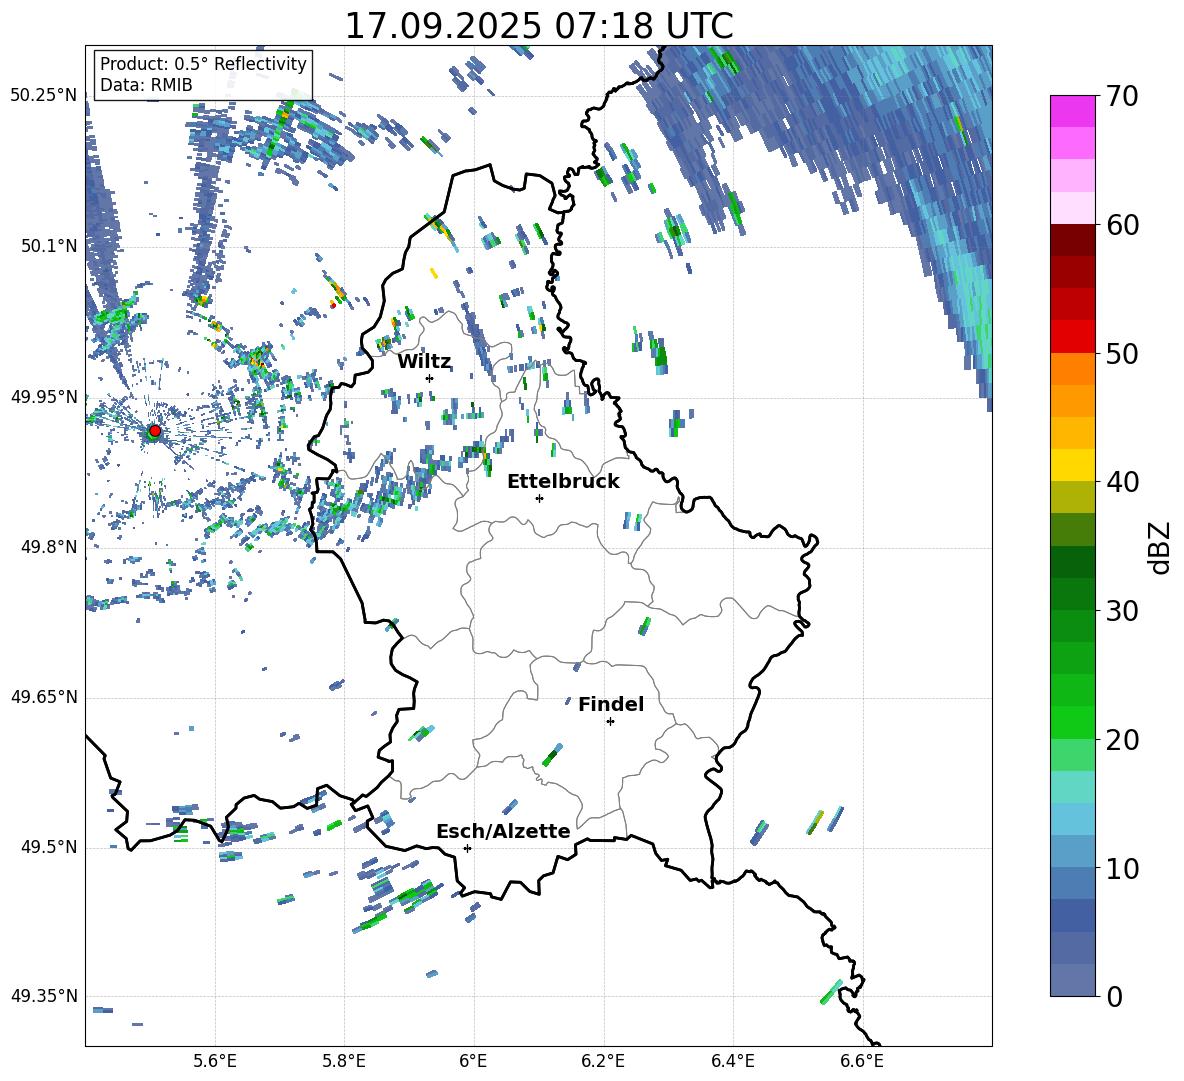Click the 5.6°E longitude label
The image size is (1184, 1081).
pyautogui.click(x=214, y=1061)
